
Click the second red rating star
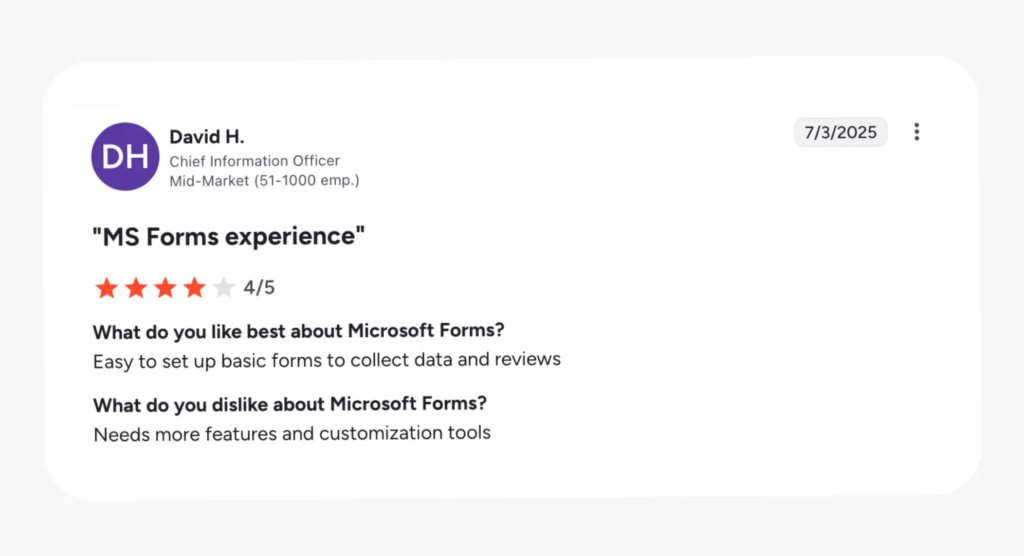pos(136,289)
